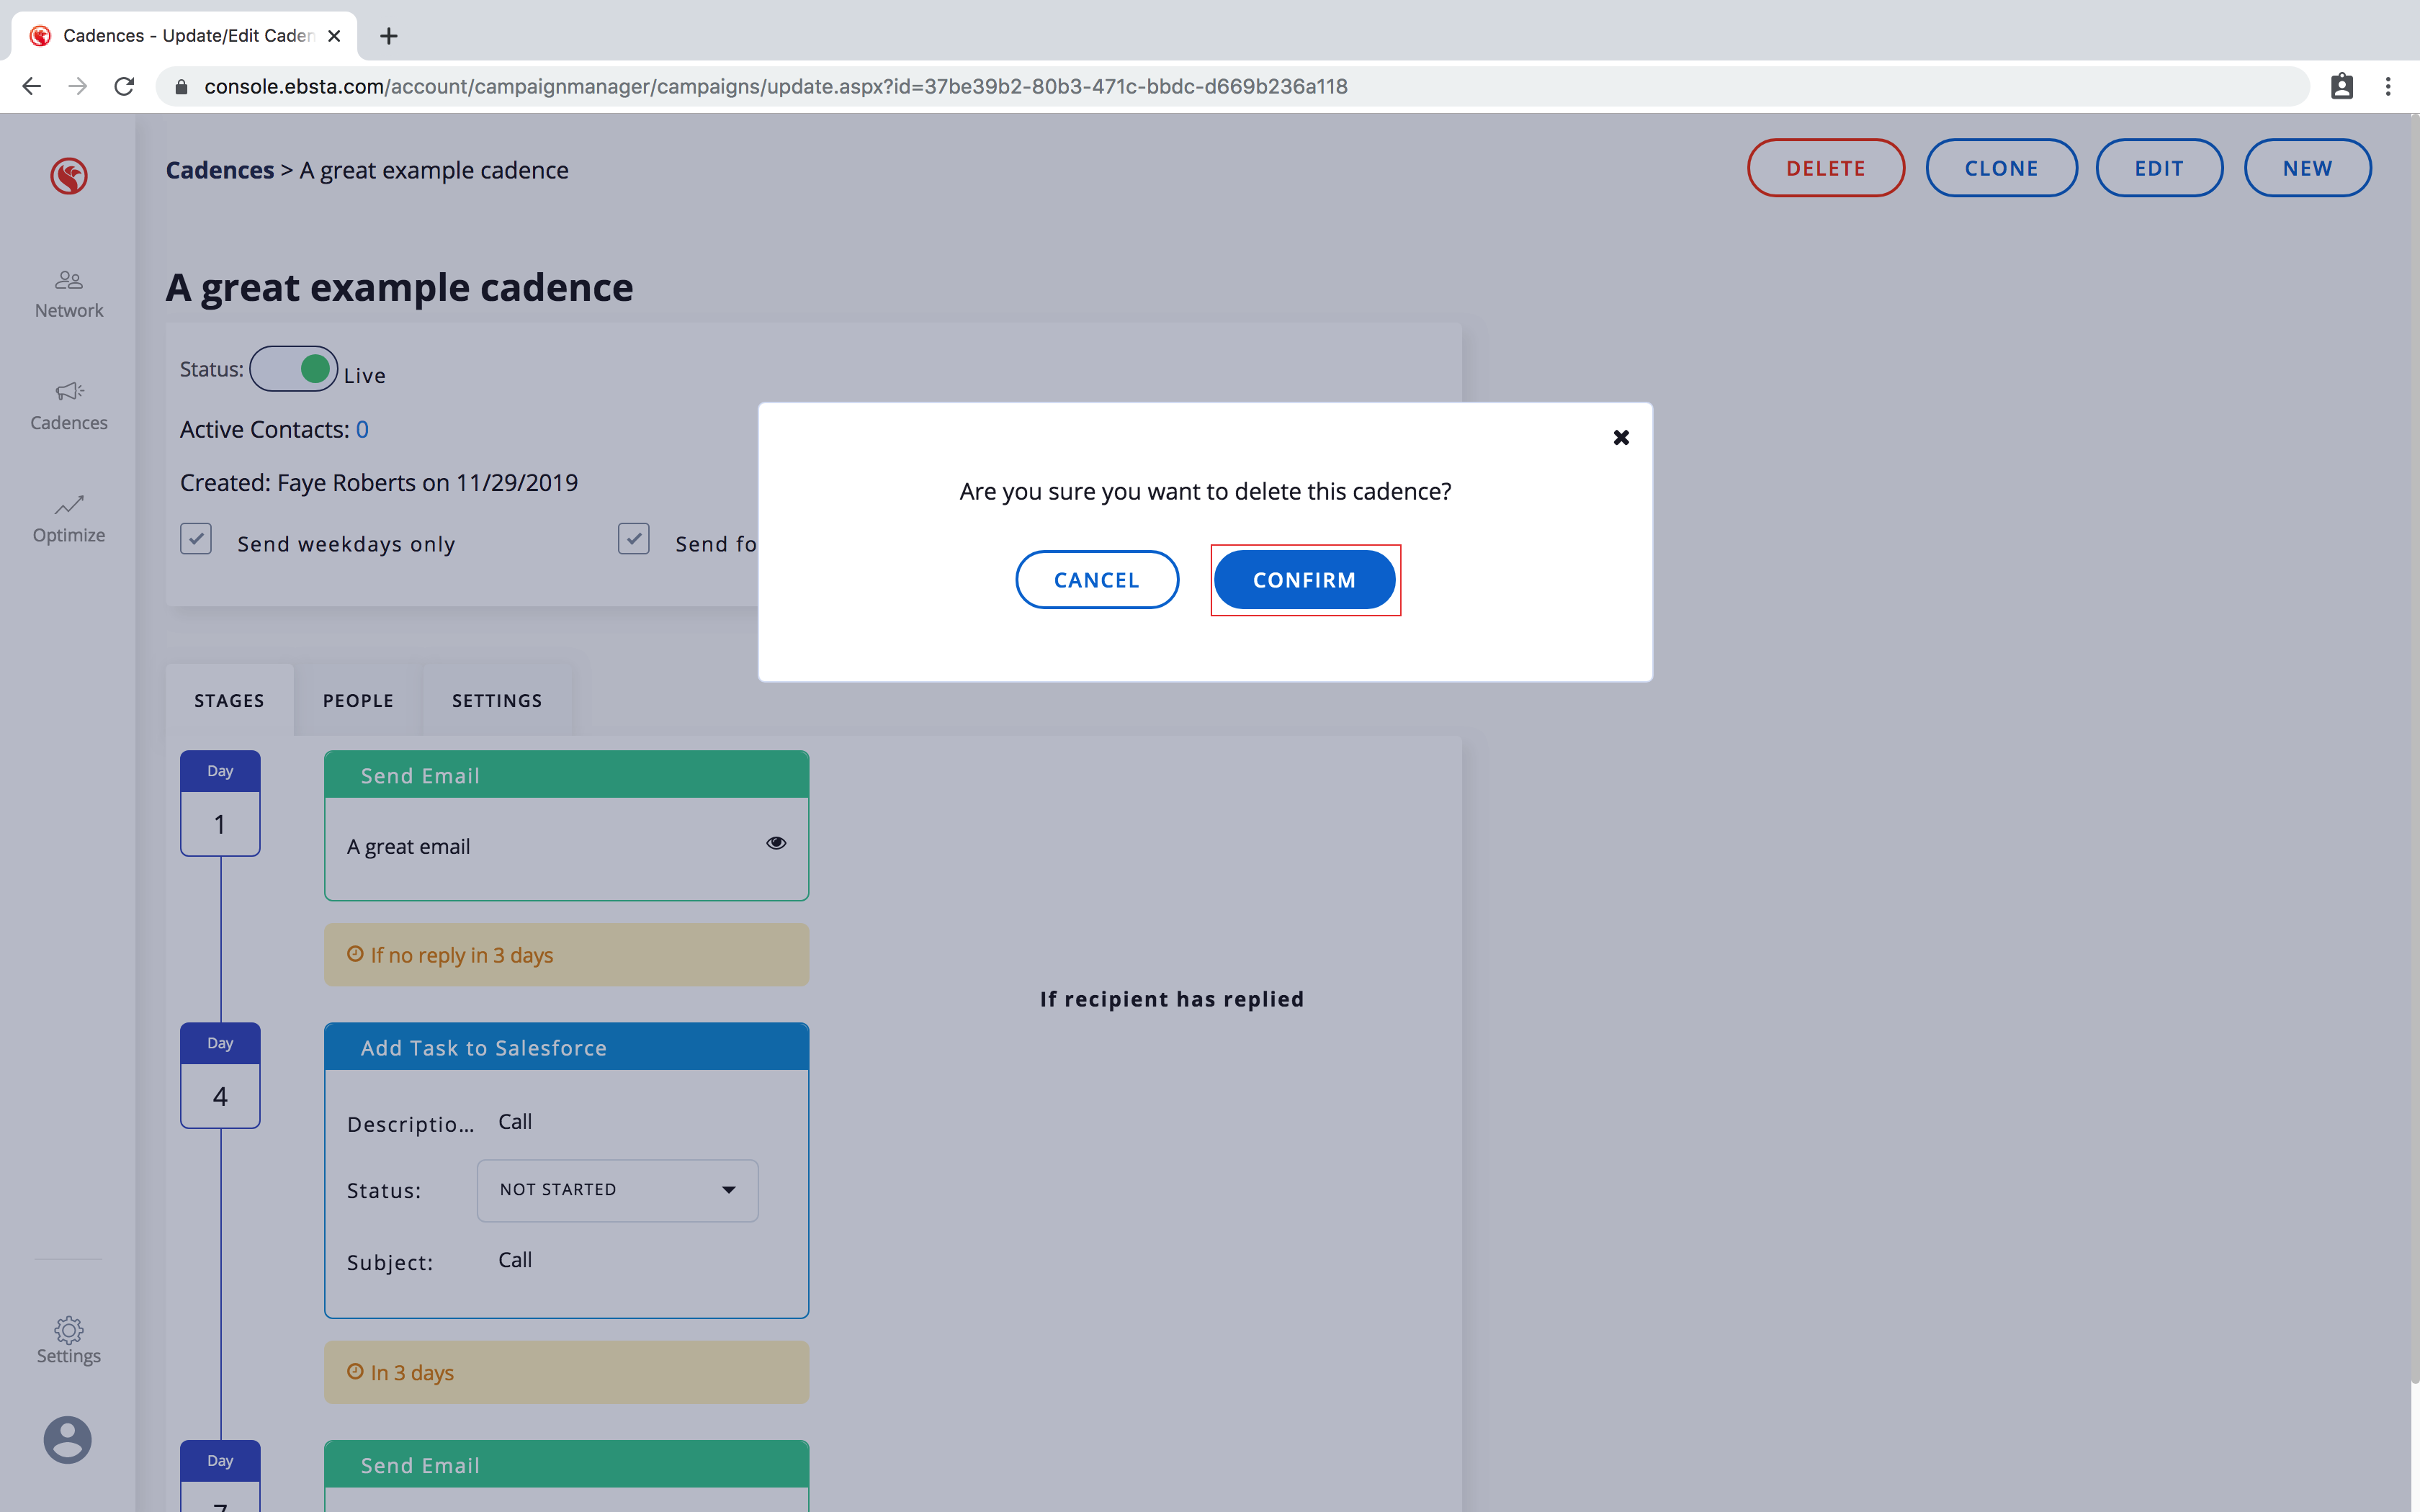Open the Chrome three-dot menu
This screenshot has width=2420, height=1512.
(x=2388, y=87)
